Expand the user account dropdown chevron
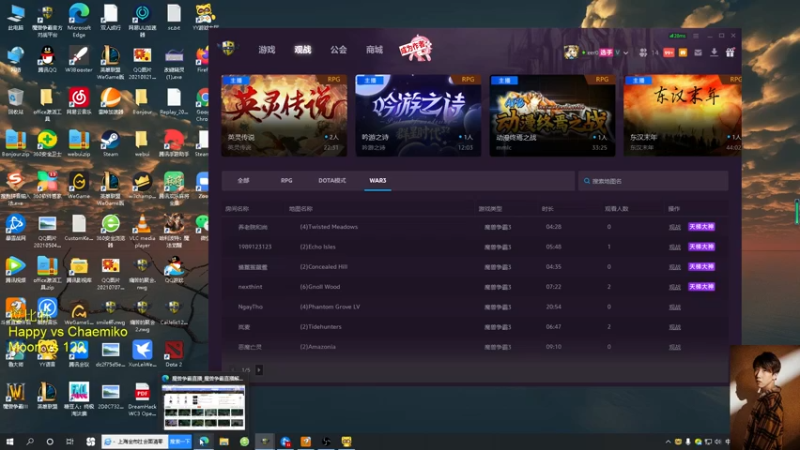This screenshot has width=800, height=450. (x=626, y=53)
